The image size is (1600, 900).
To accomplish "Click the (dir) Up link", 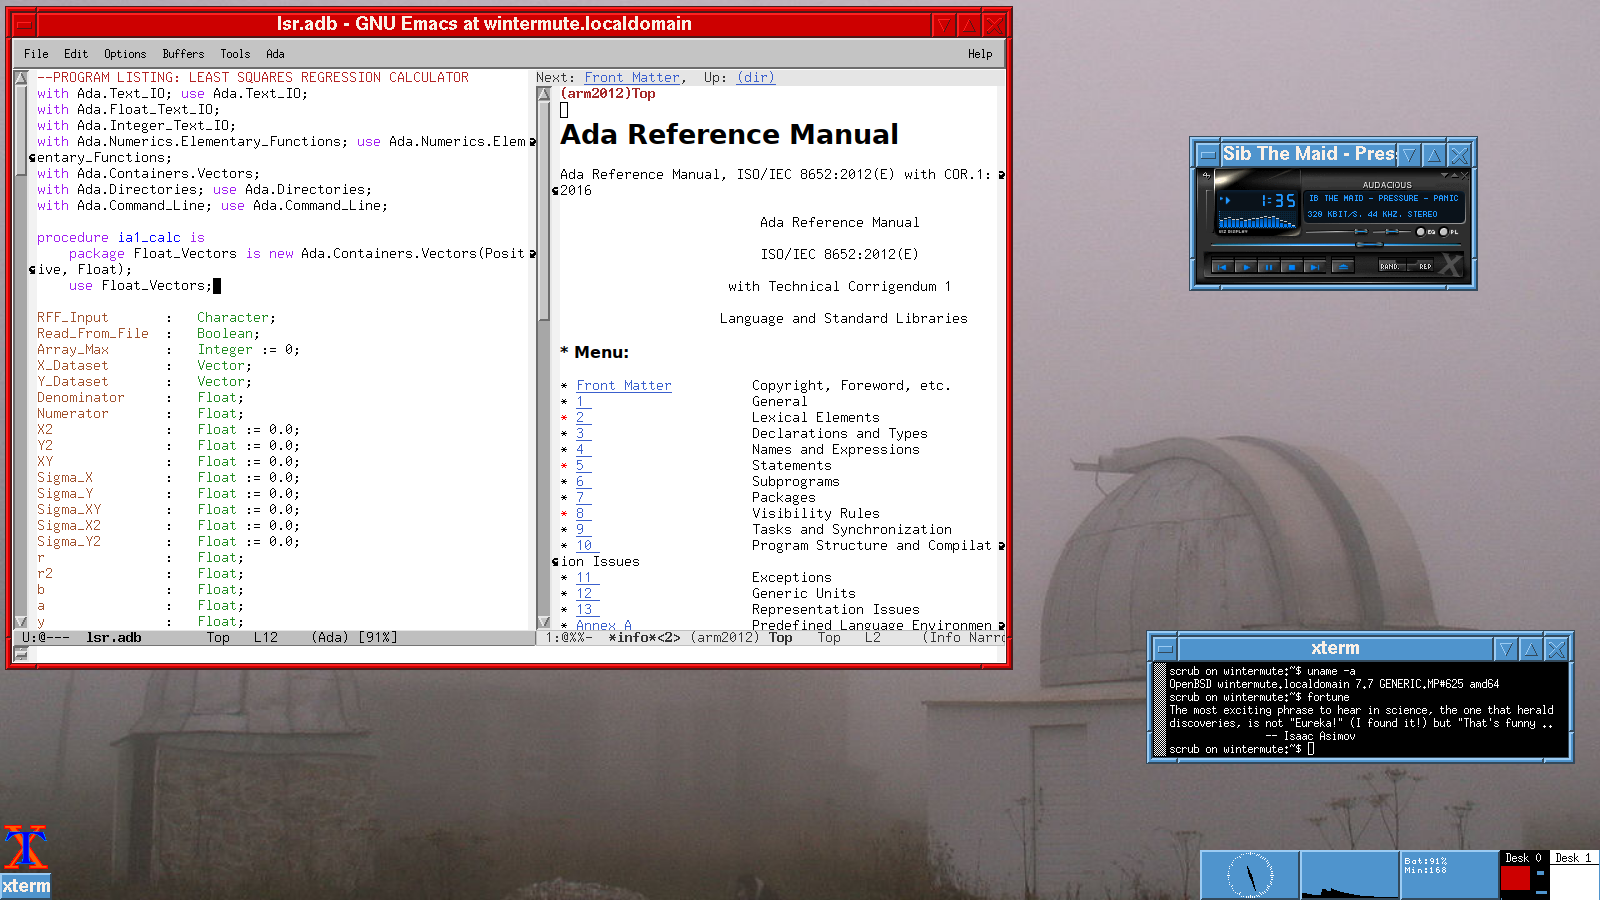I will 755,78.
